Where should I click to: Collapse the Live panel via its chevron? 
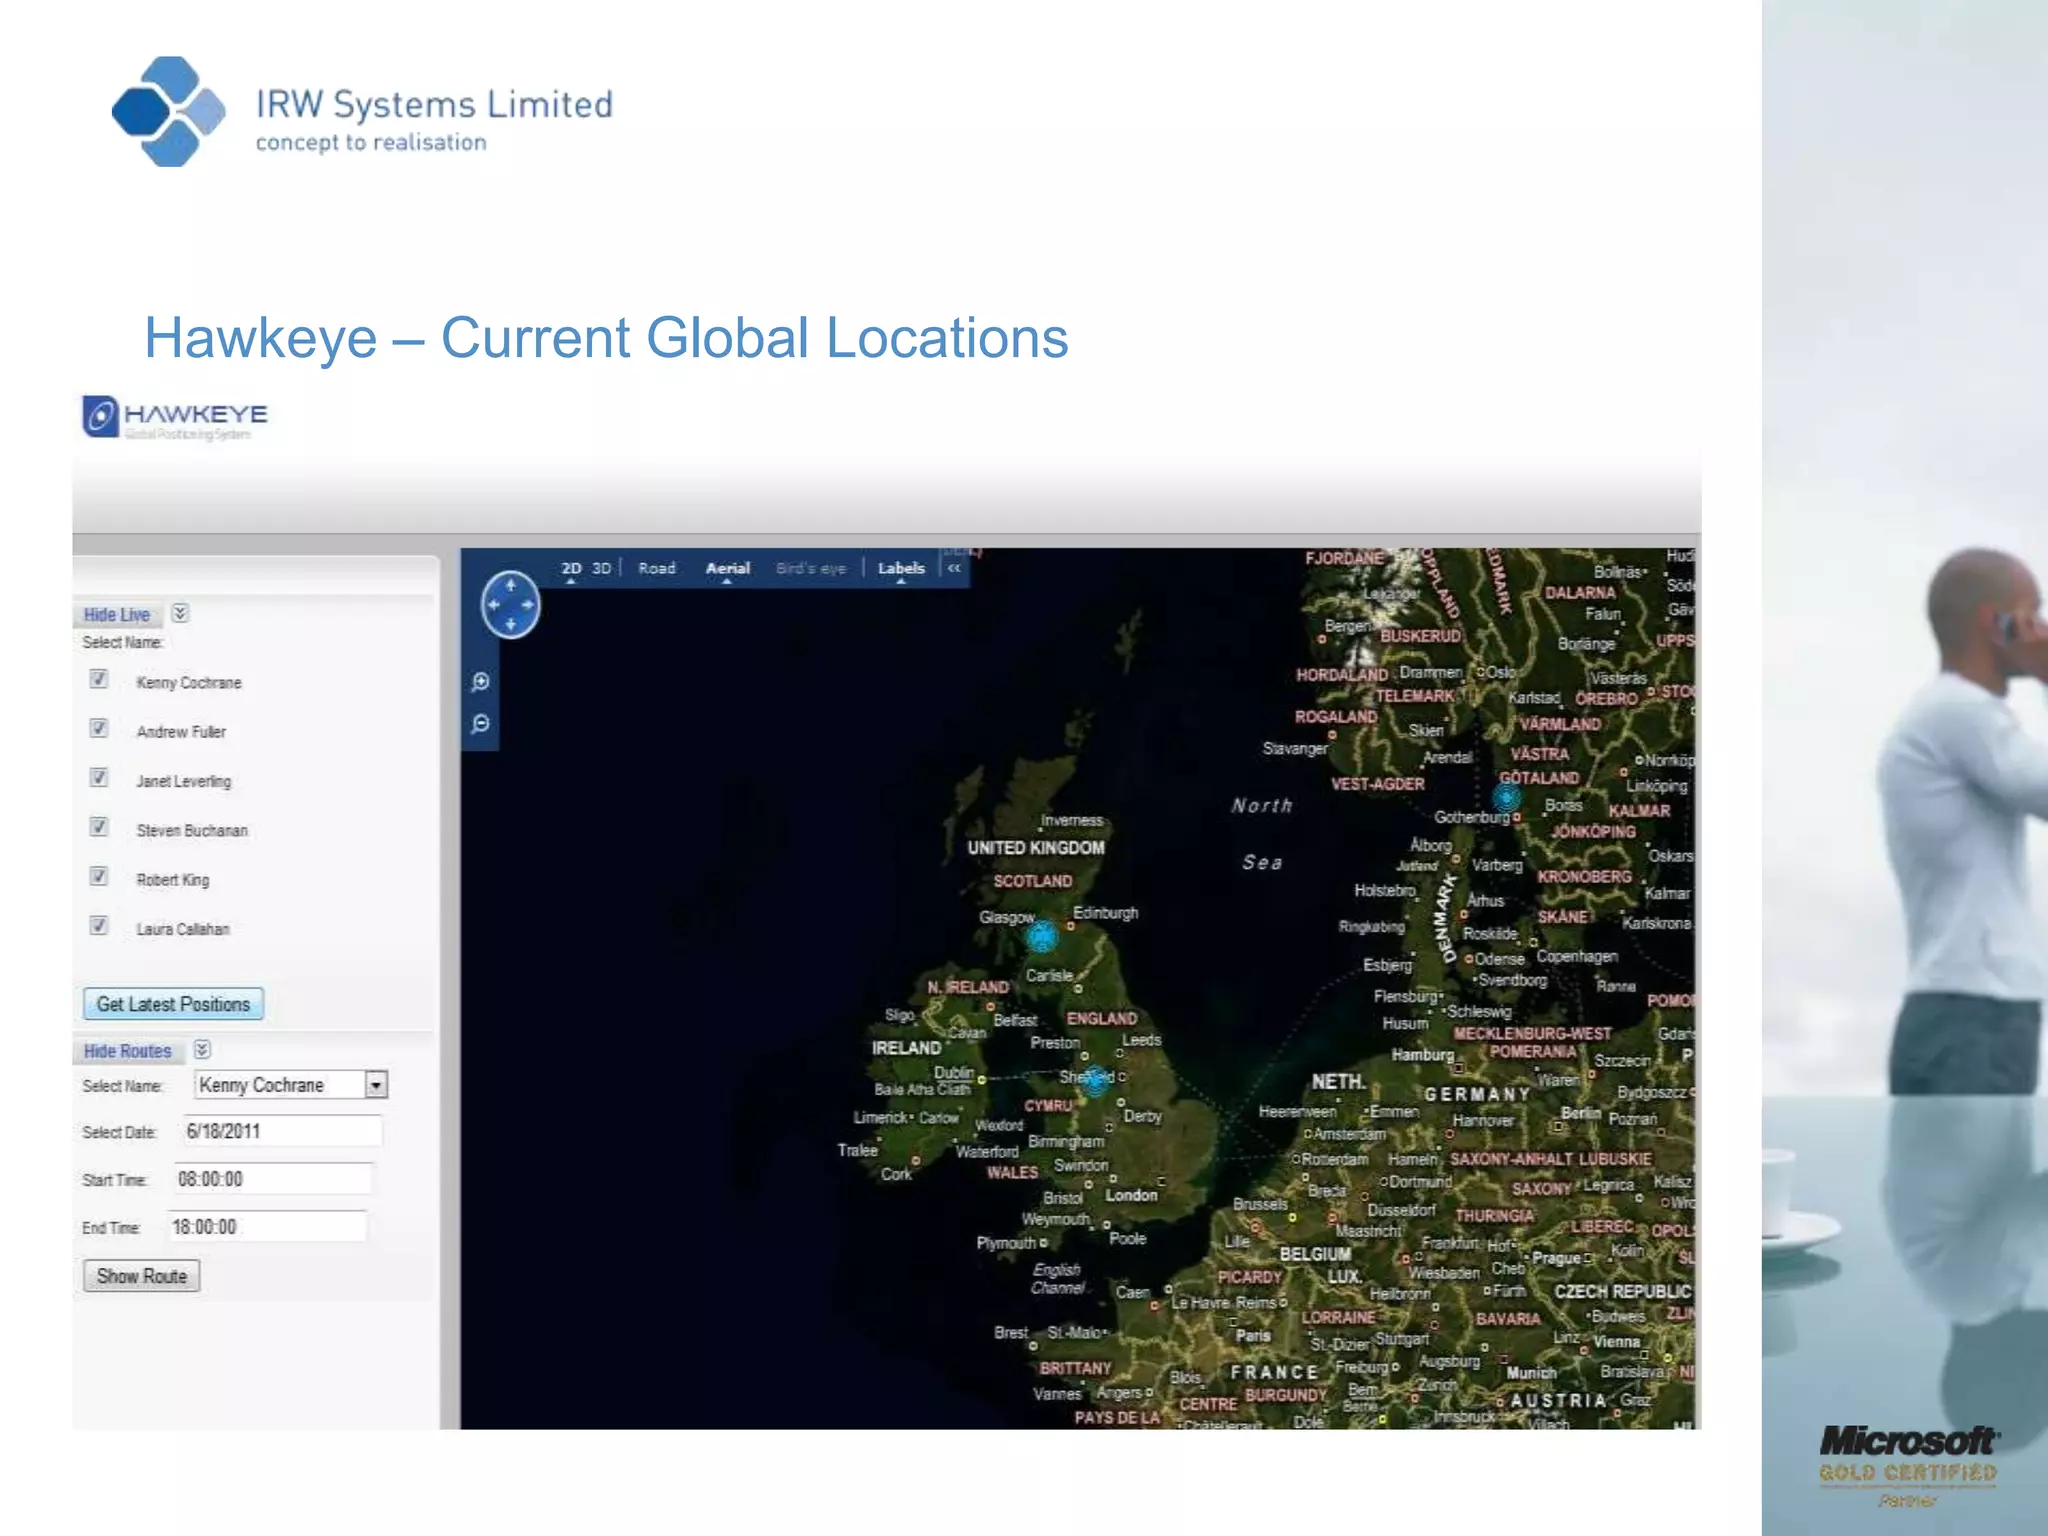click(x=180, y=613)
